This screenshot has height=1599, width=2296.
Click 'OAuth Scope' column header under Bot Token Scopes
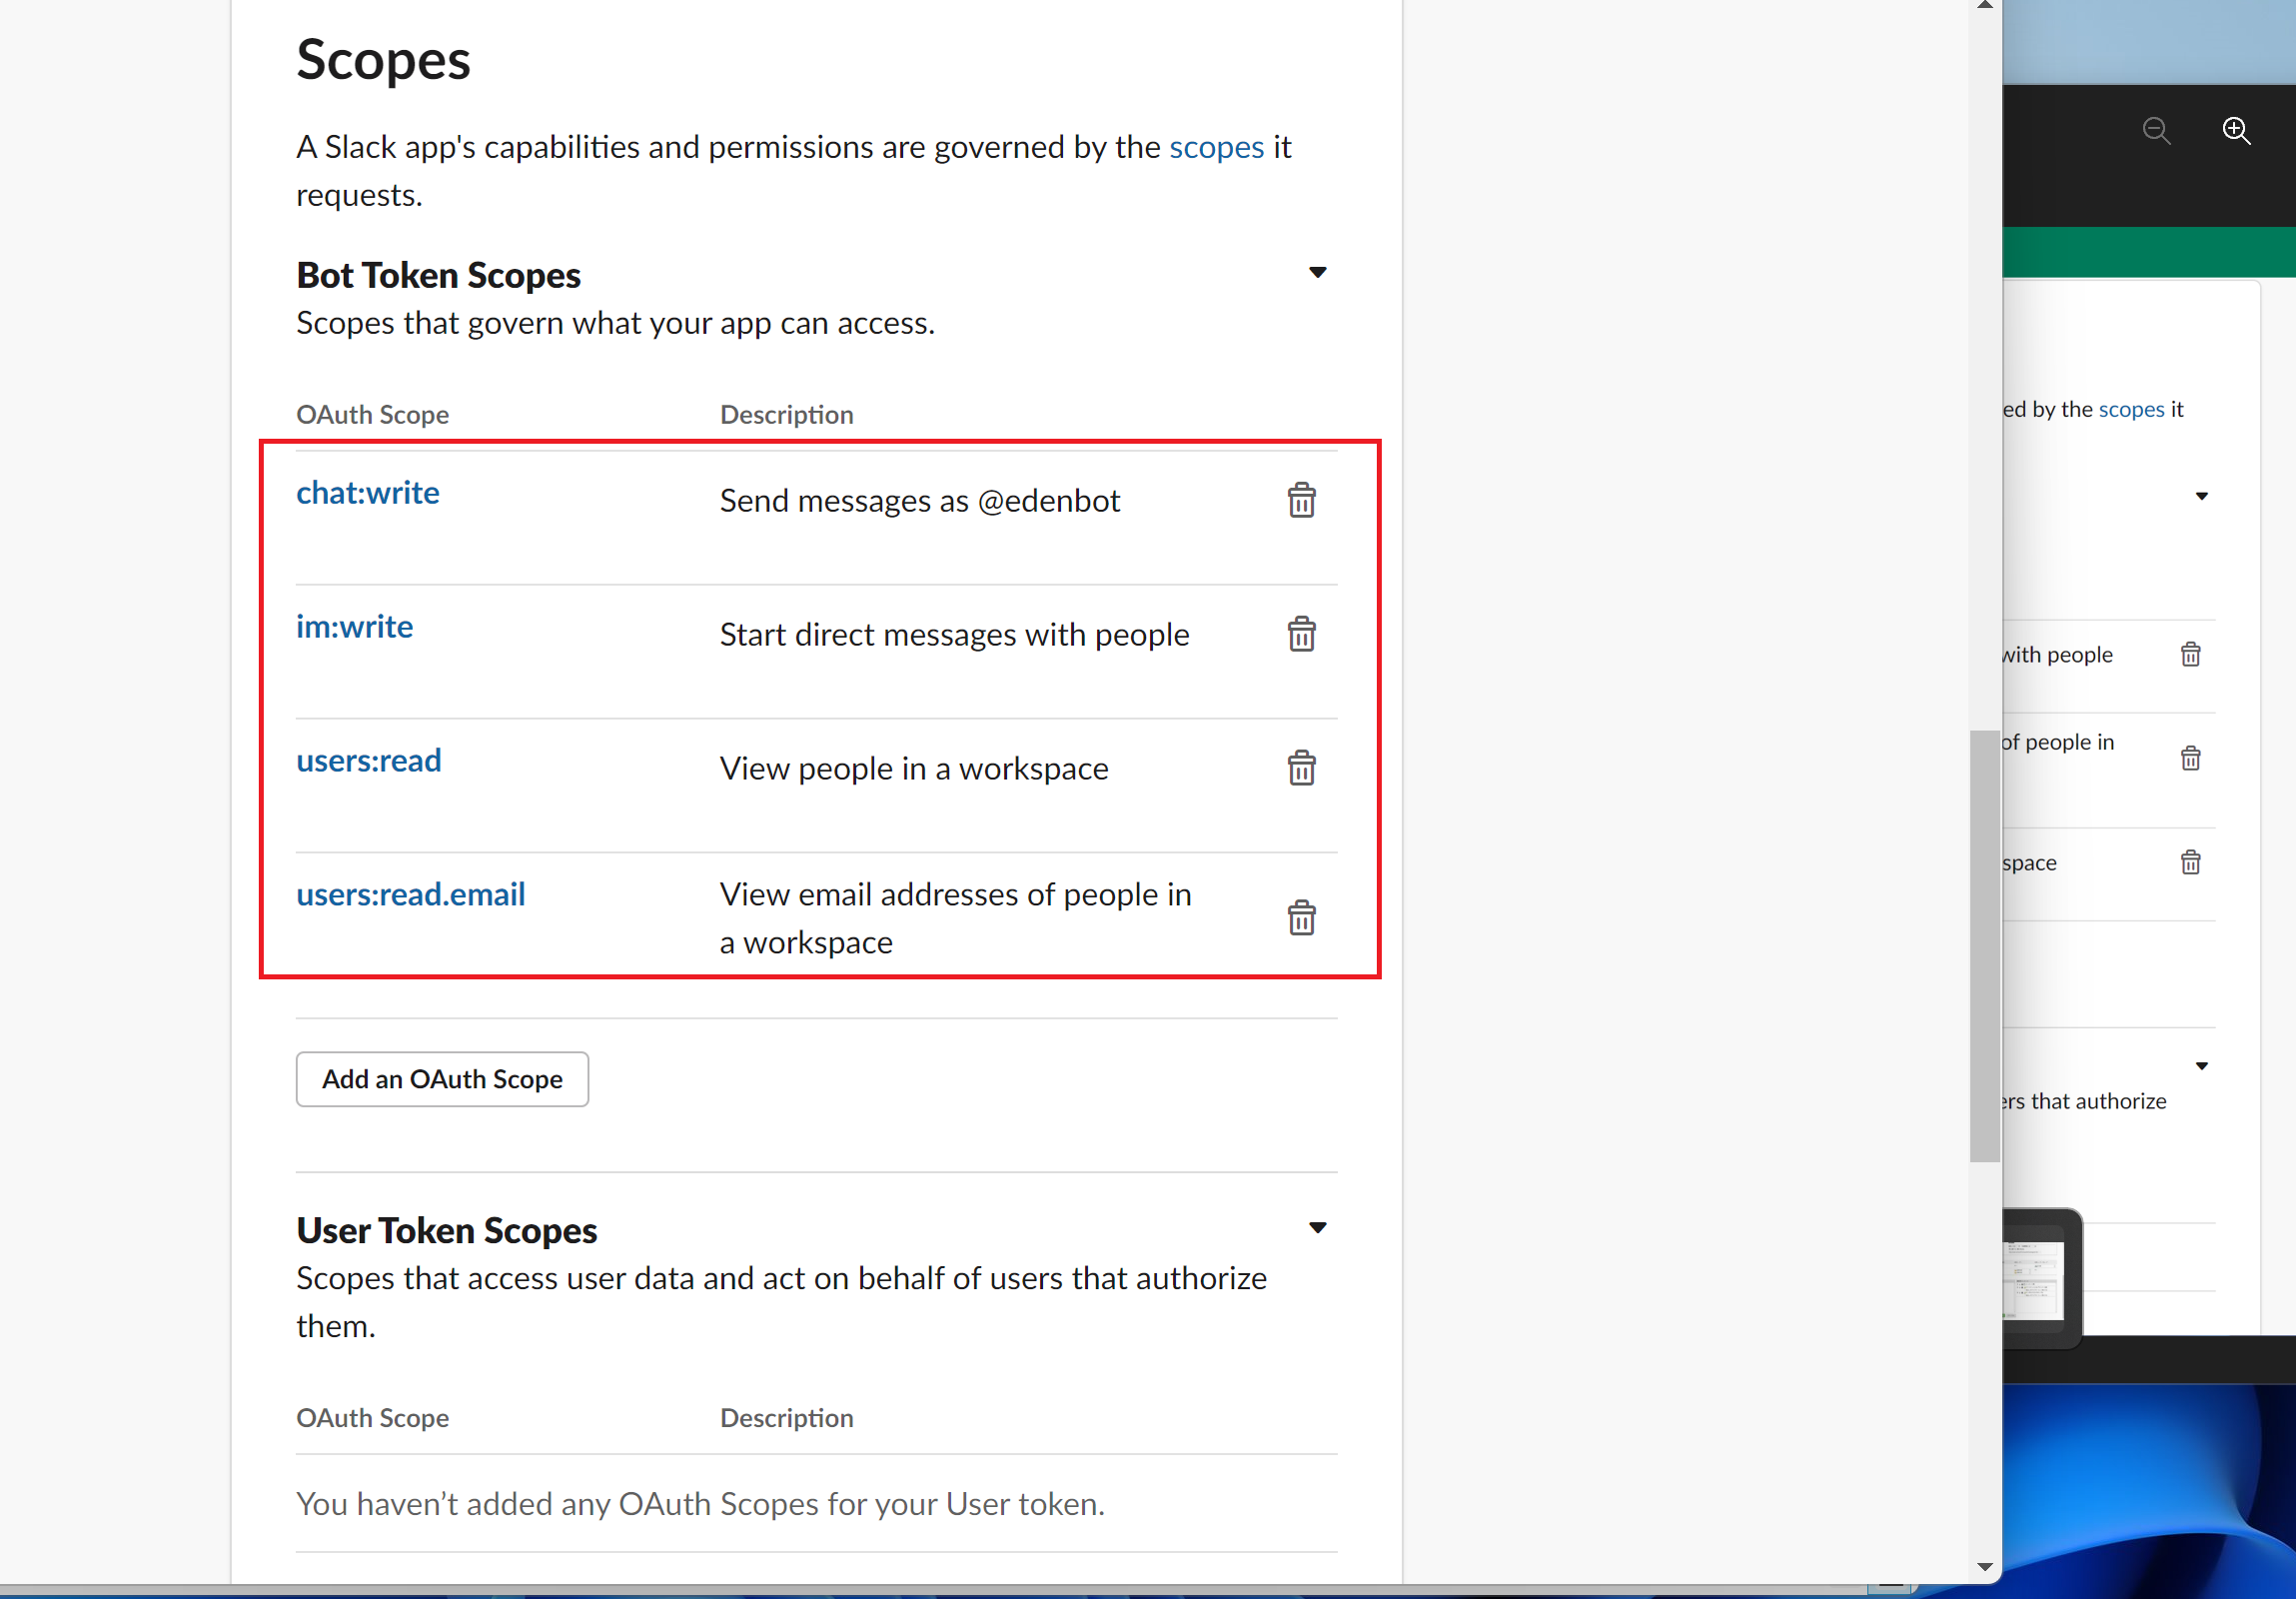tap(372, 414)
